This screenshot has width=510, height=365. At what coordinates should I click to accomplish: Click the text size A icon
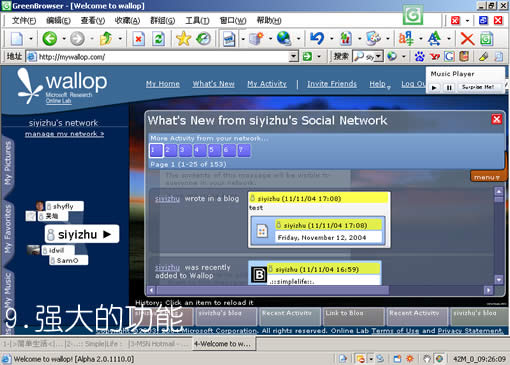(434, 39)
